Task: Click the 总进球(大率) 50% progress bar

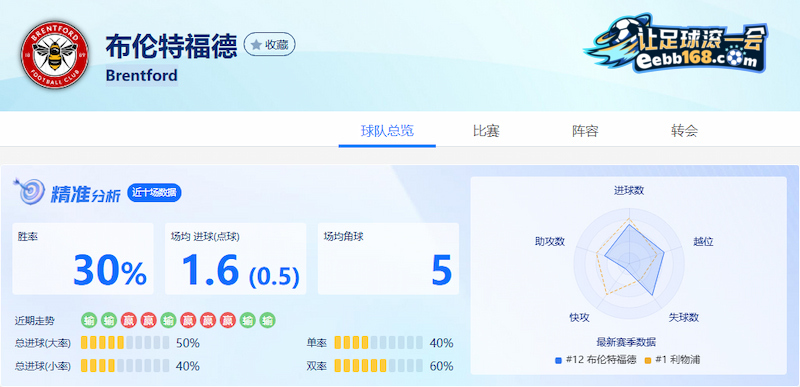Action: click(125, 343)
